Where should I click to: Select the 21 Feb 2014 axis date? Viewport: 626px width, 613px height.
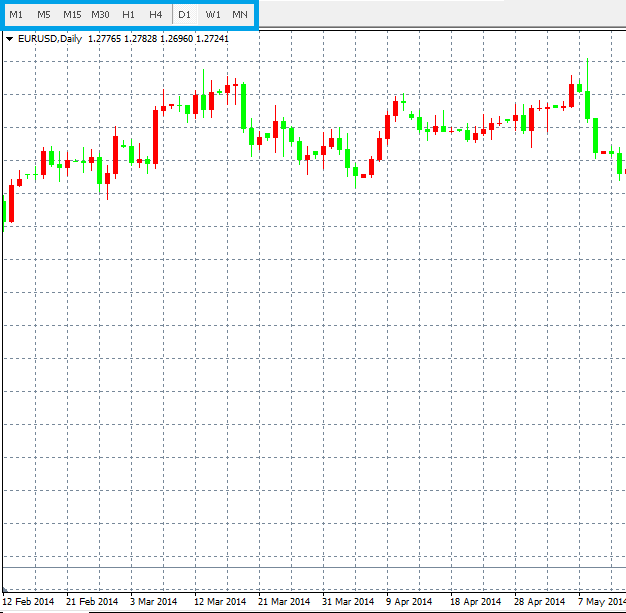[92, 602]
